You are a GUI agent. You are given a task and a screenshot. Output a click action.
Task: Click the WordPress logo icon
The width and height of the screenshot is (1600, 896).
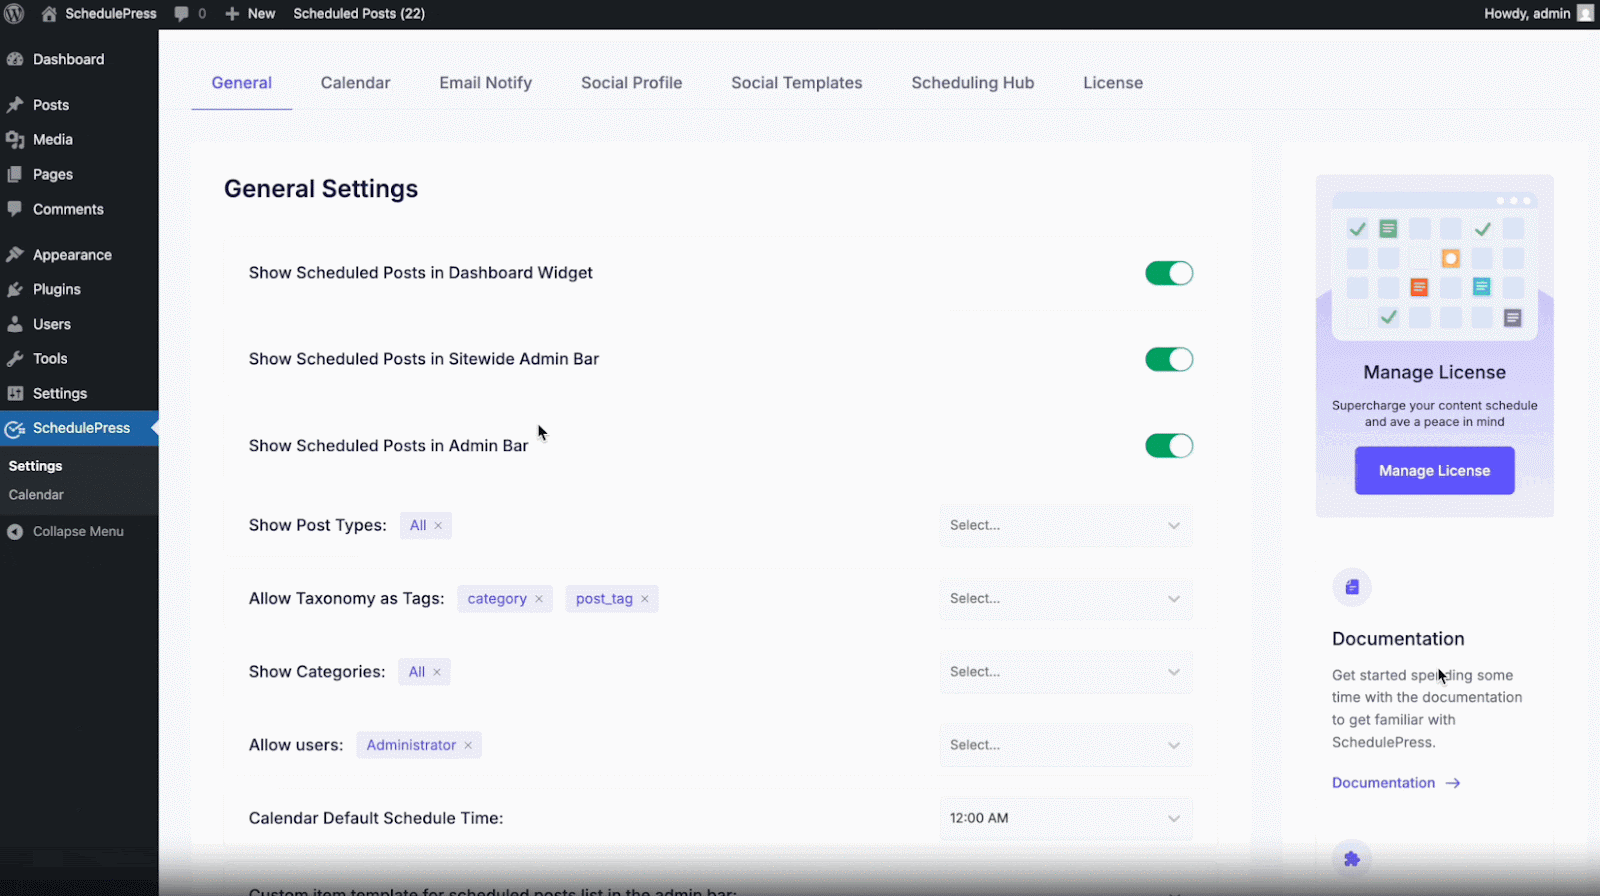(x=14, y=14)
